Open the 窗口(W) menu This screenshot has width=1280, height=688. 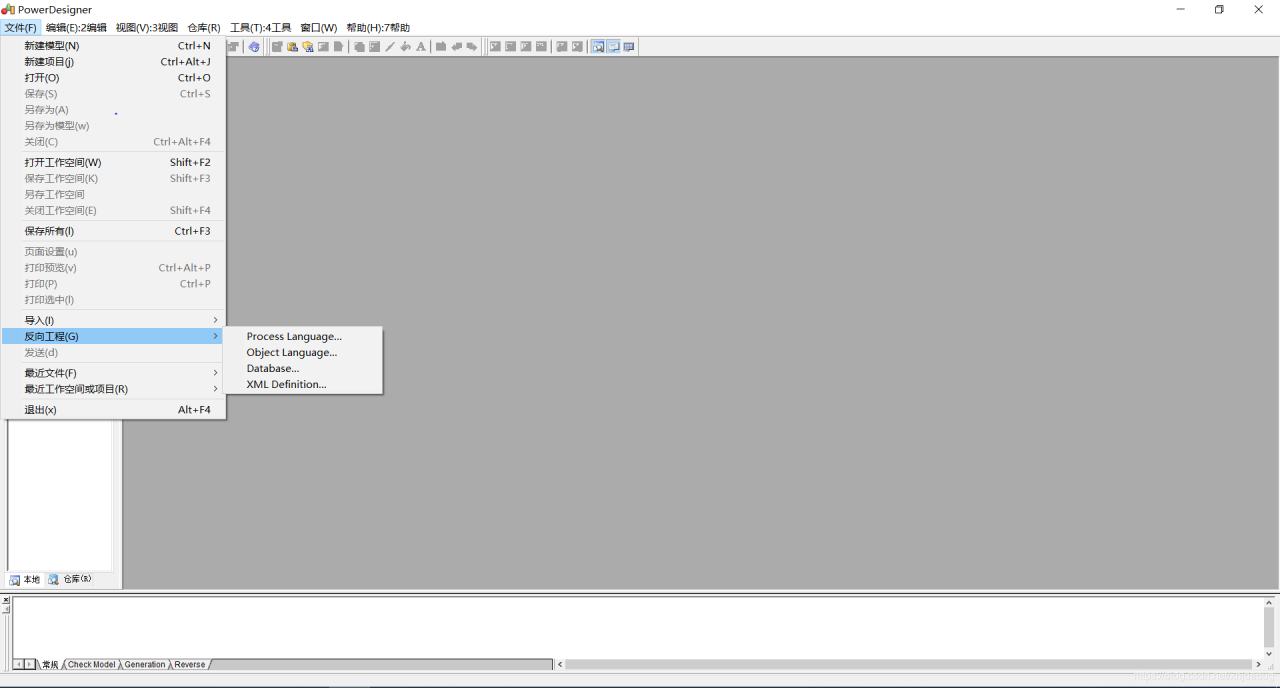tap(319, 28)
